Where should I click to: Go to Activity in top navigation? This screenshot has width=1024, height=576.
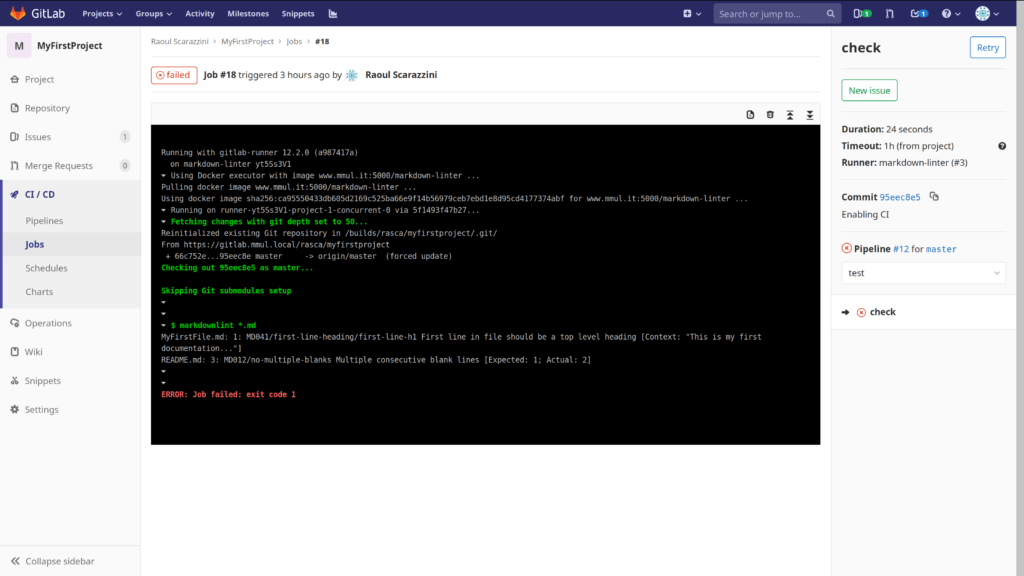pos(200,14)
